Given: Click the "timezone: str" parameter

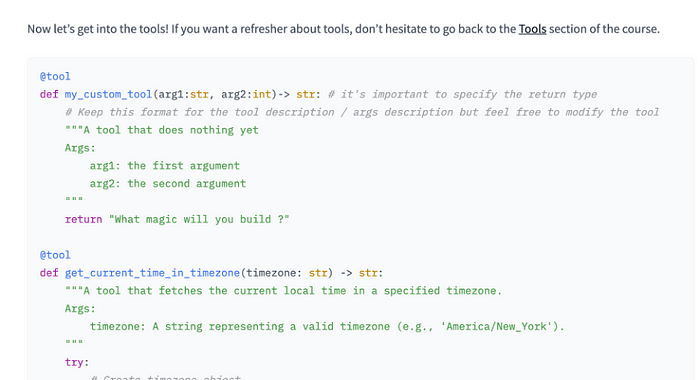Looking at the screenshot, I should [x=287, y=273].
